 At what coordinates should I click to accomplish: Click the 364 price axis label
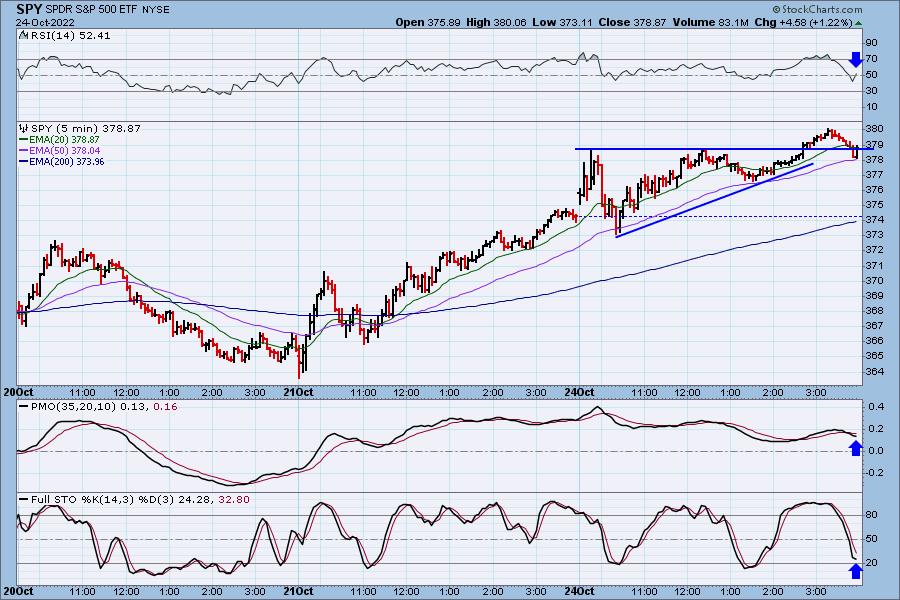pyautogui.click(x=874, y=371)
